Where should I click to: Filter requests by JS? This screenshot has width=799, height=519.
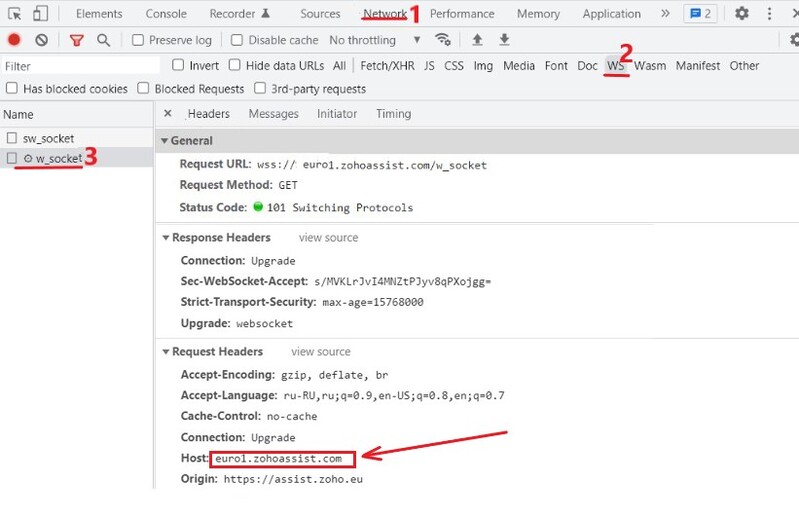[429, 66]
